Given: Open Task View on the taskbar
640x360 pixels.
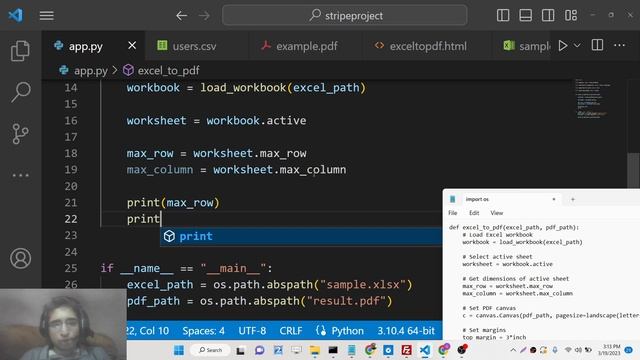Looking at the screenshot, I should point(240,350).
